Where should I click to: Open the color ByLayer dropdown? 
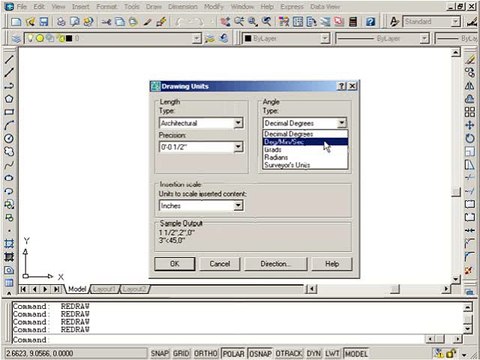pyautogui.click(x=325, y=38)
